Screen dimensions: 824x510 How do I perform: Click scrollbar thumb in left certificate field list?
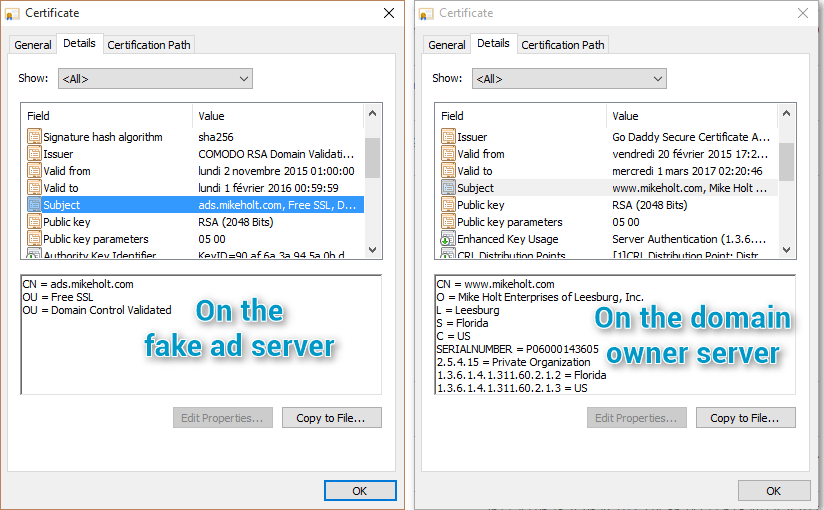coord(373,158)
